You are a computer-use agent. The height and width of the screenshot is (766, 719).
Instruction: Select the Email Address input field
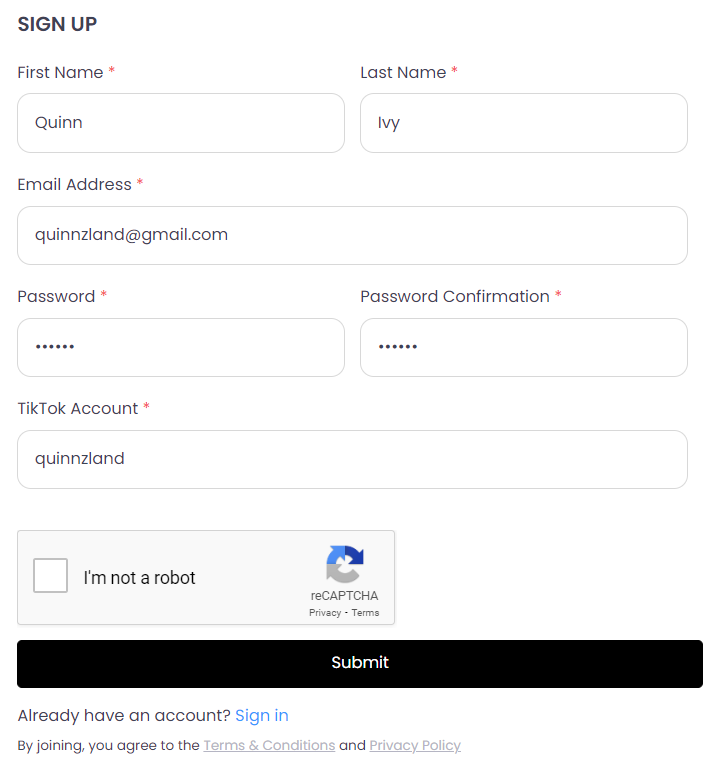click(353, 235)
